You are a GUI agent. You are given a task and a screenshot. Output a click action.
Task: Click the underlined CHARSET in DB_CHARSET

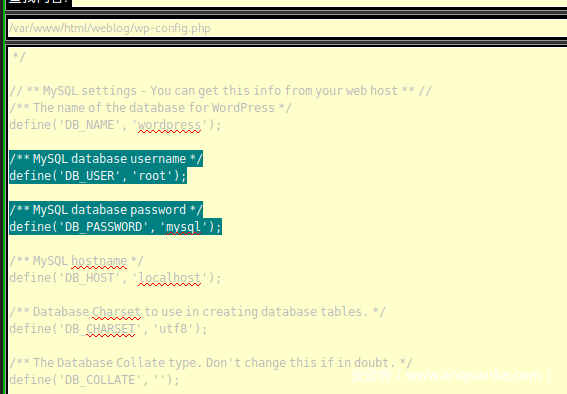click(111, 329)
